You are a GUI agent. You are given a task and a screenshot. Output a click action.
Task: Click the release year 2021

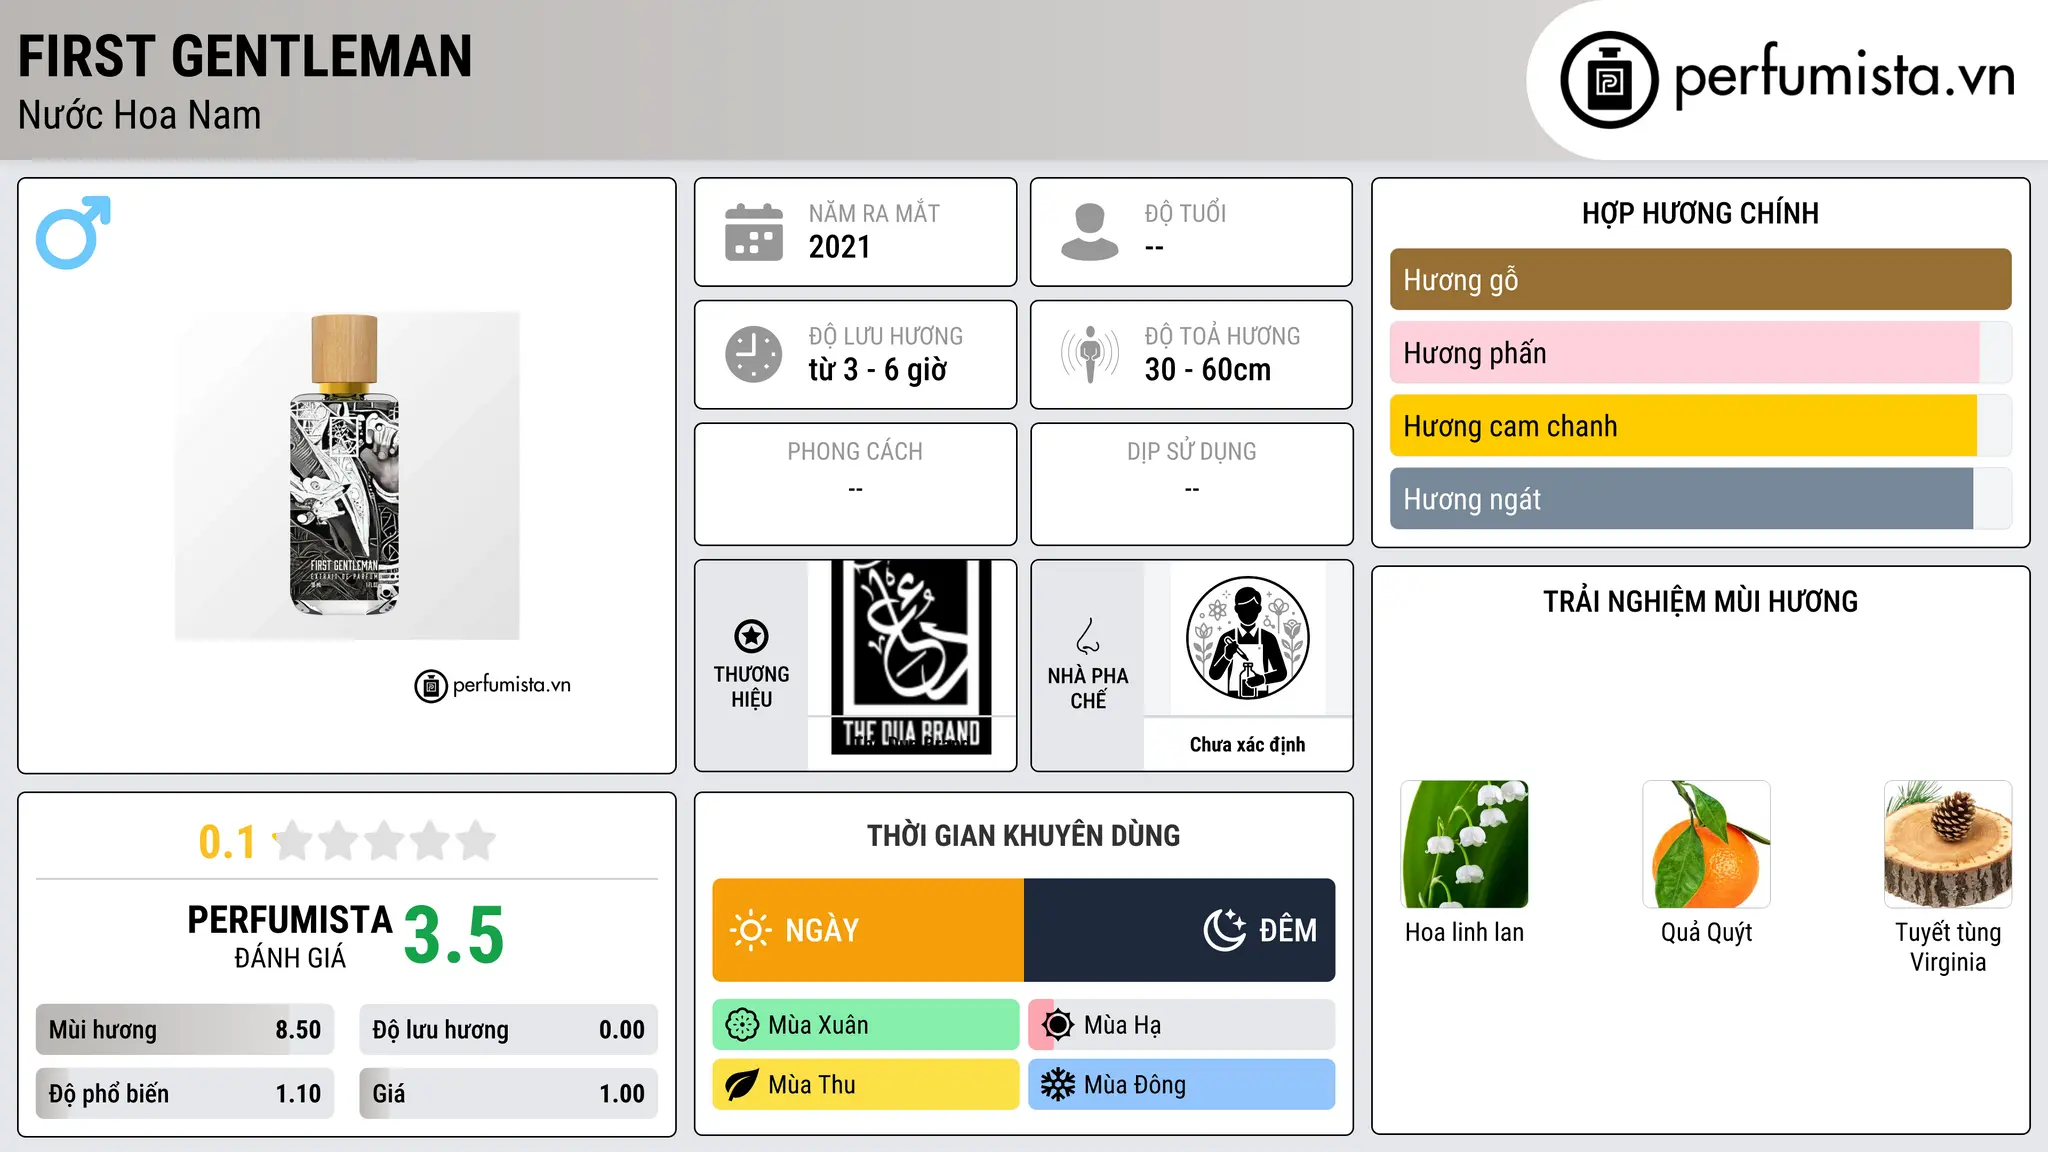(x=840, y=247)
